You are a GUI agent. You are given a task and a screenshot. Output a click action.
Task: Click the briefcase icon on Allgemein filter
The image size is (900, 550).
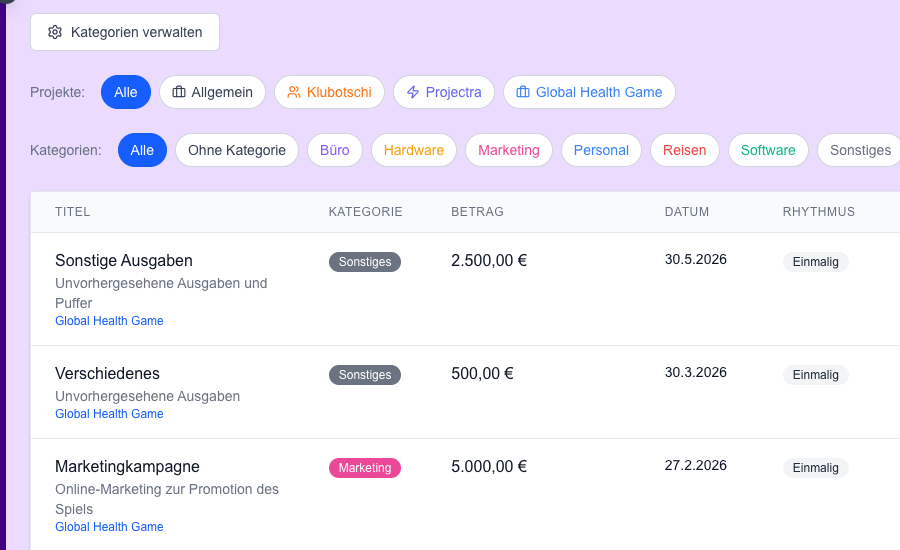(x=179, y=92)
